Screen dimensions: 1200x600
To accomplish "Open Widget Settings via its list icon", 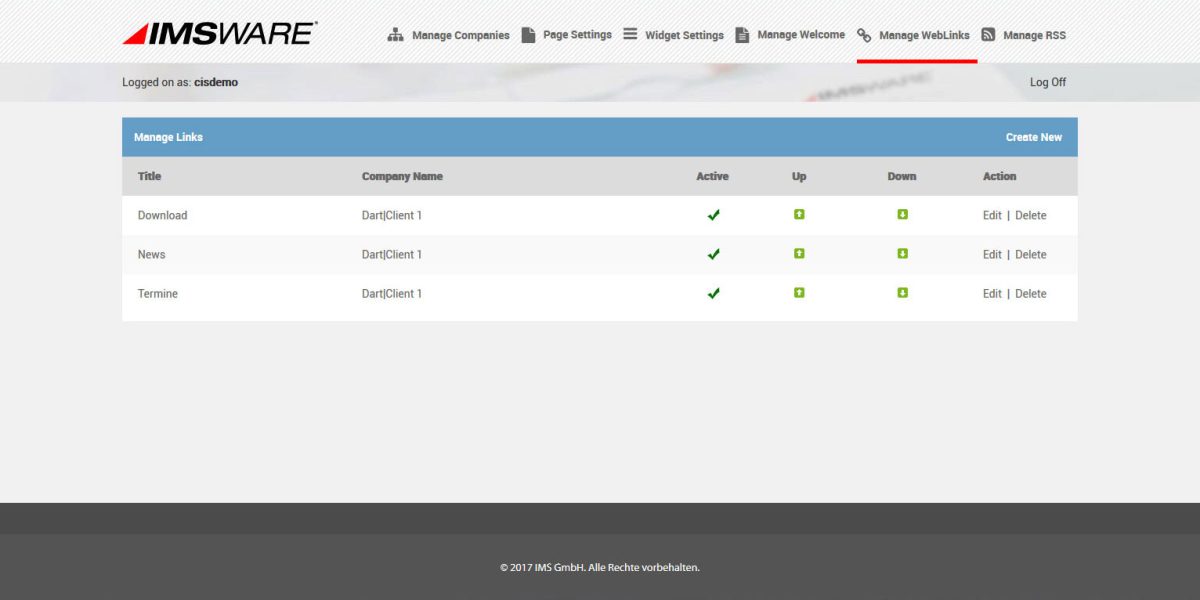I will (630, 33).
